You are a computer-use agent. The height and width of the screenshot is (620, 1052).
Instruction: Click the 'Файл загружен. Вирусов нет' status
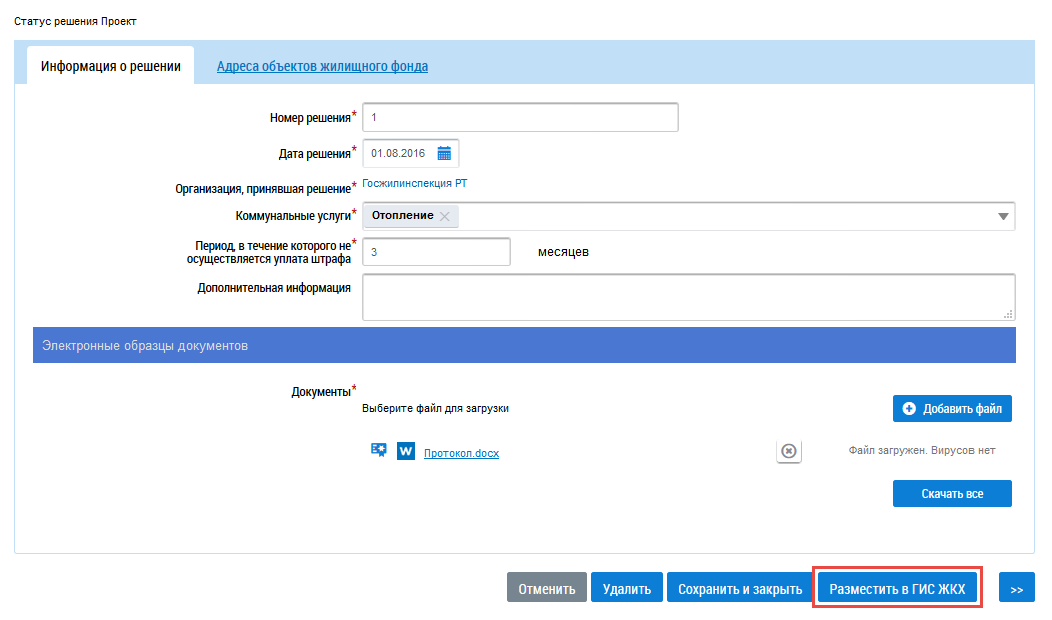click(922, 450)
